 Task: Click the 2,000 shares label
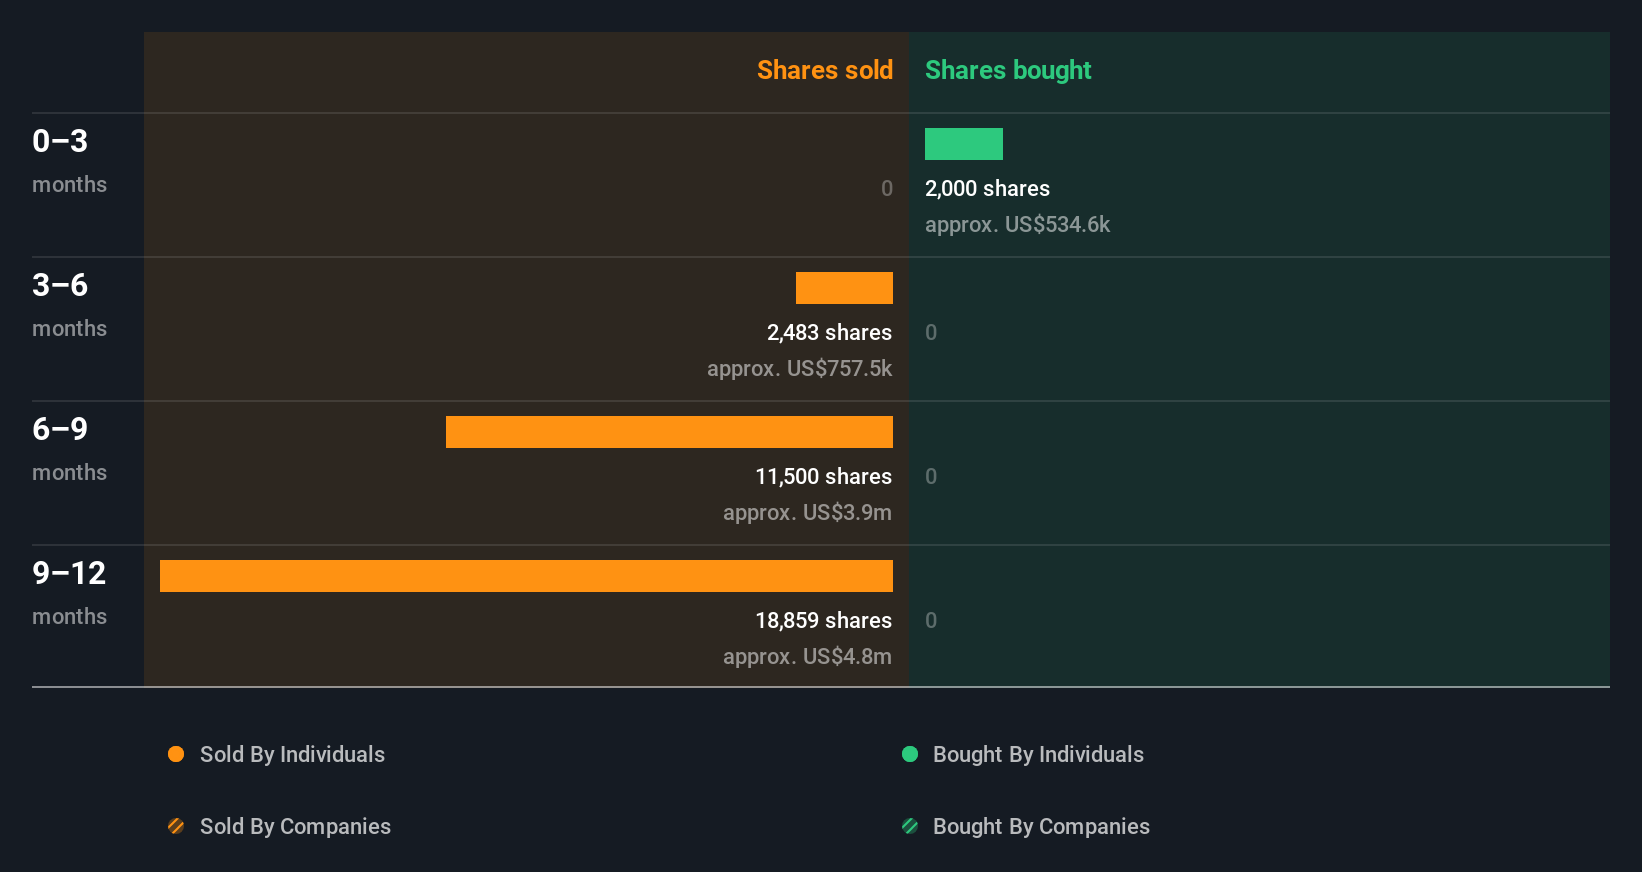[987, 188]
